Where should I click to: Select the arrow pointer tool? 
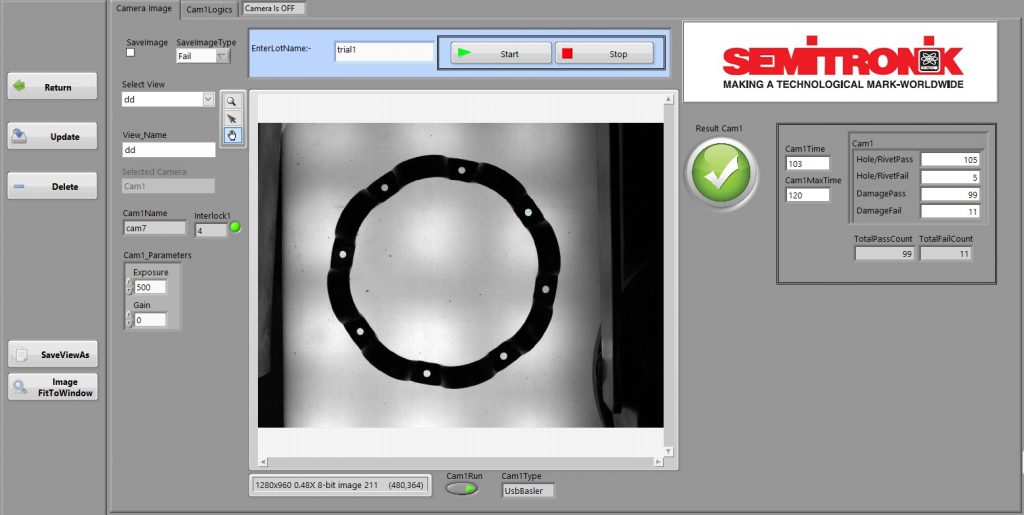pos(232,118)
